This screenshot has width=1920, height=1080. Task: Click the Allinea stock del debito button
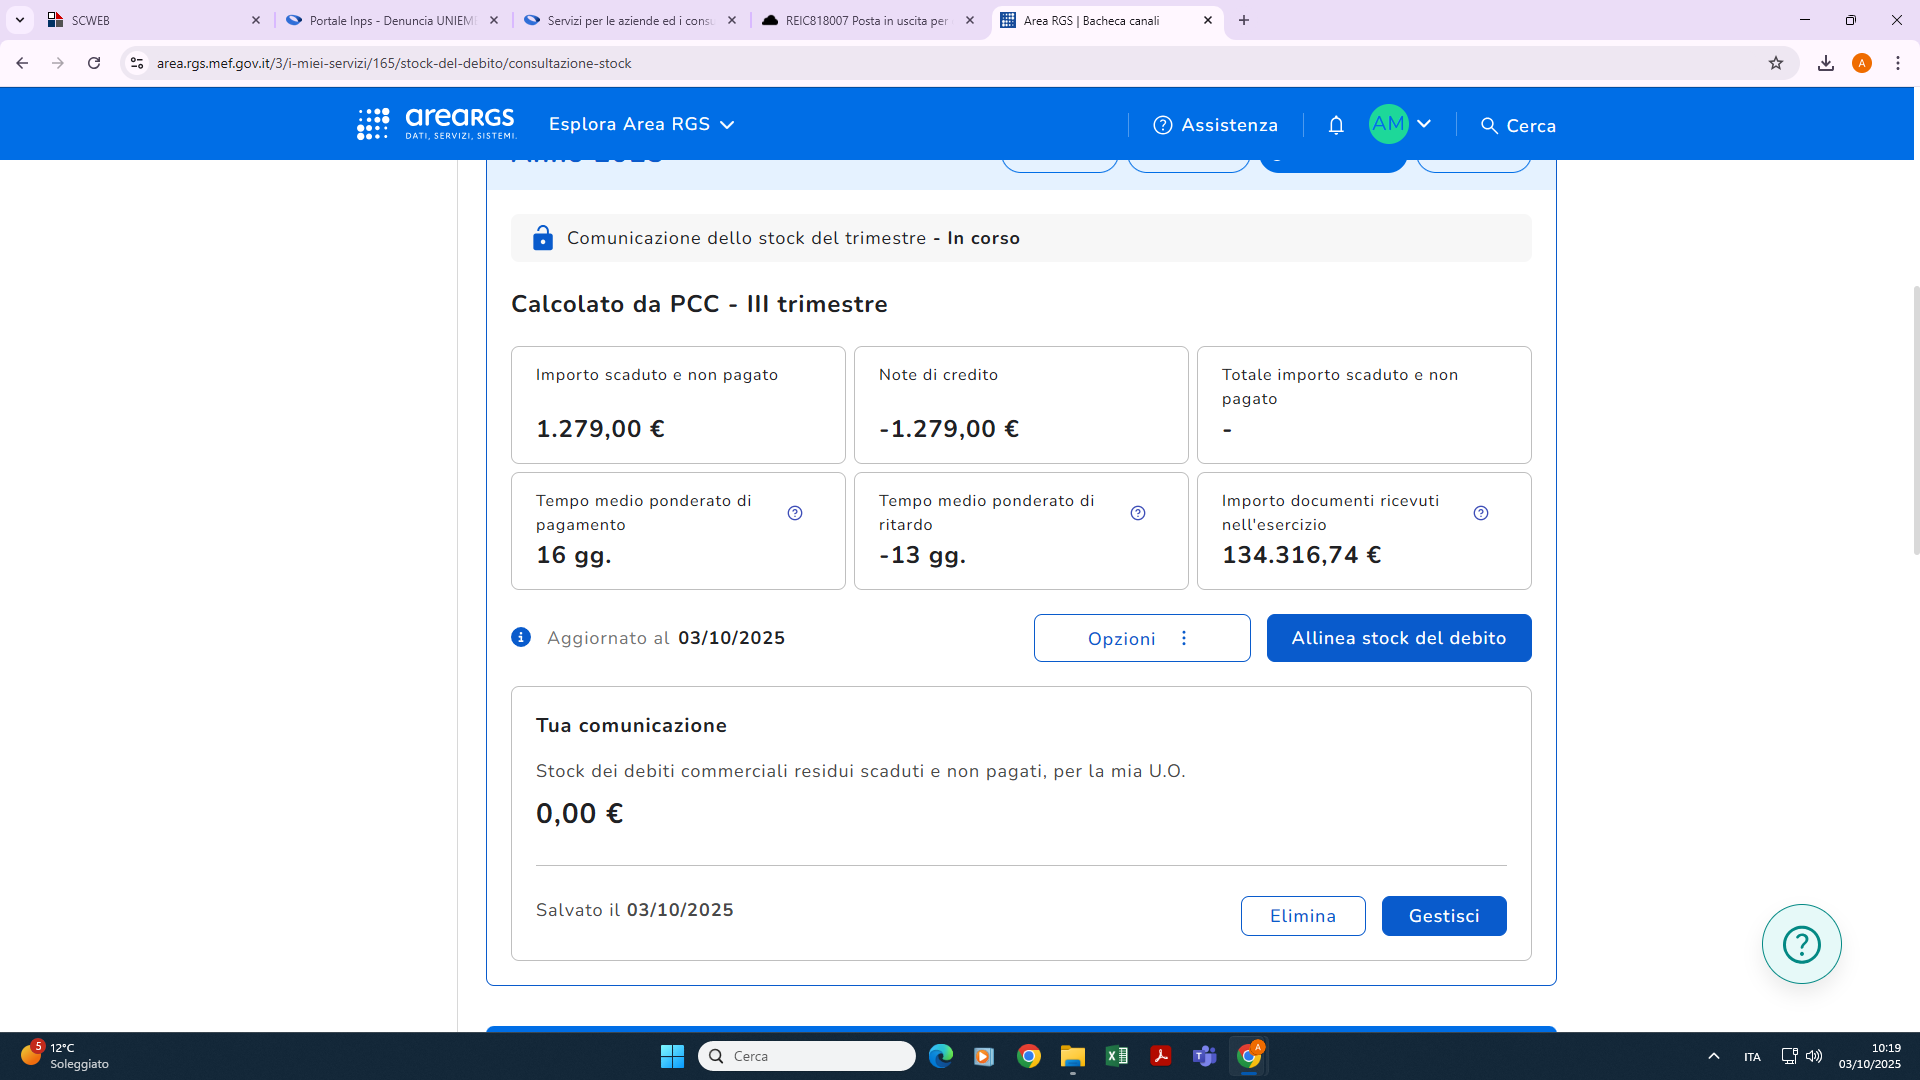pos(1398,638)
